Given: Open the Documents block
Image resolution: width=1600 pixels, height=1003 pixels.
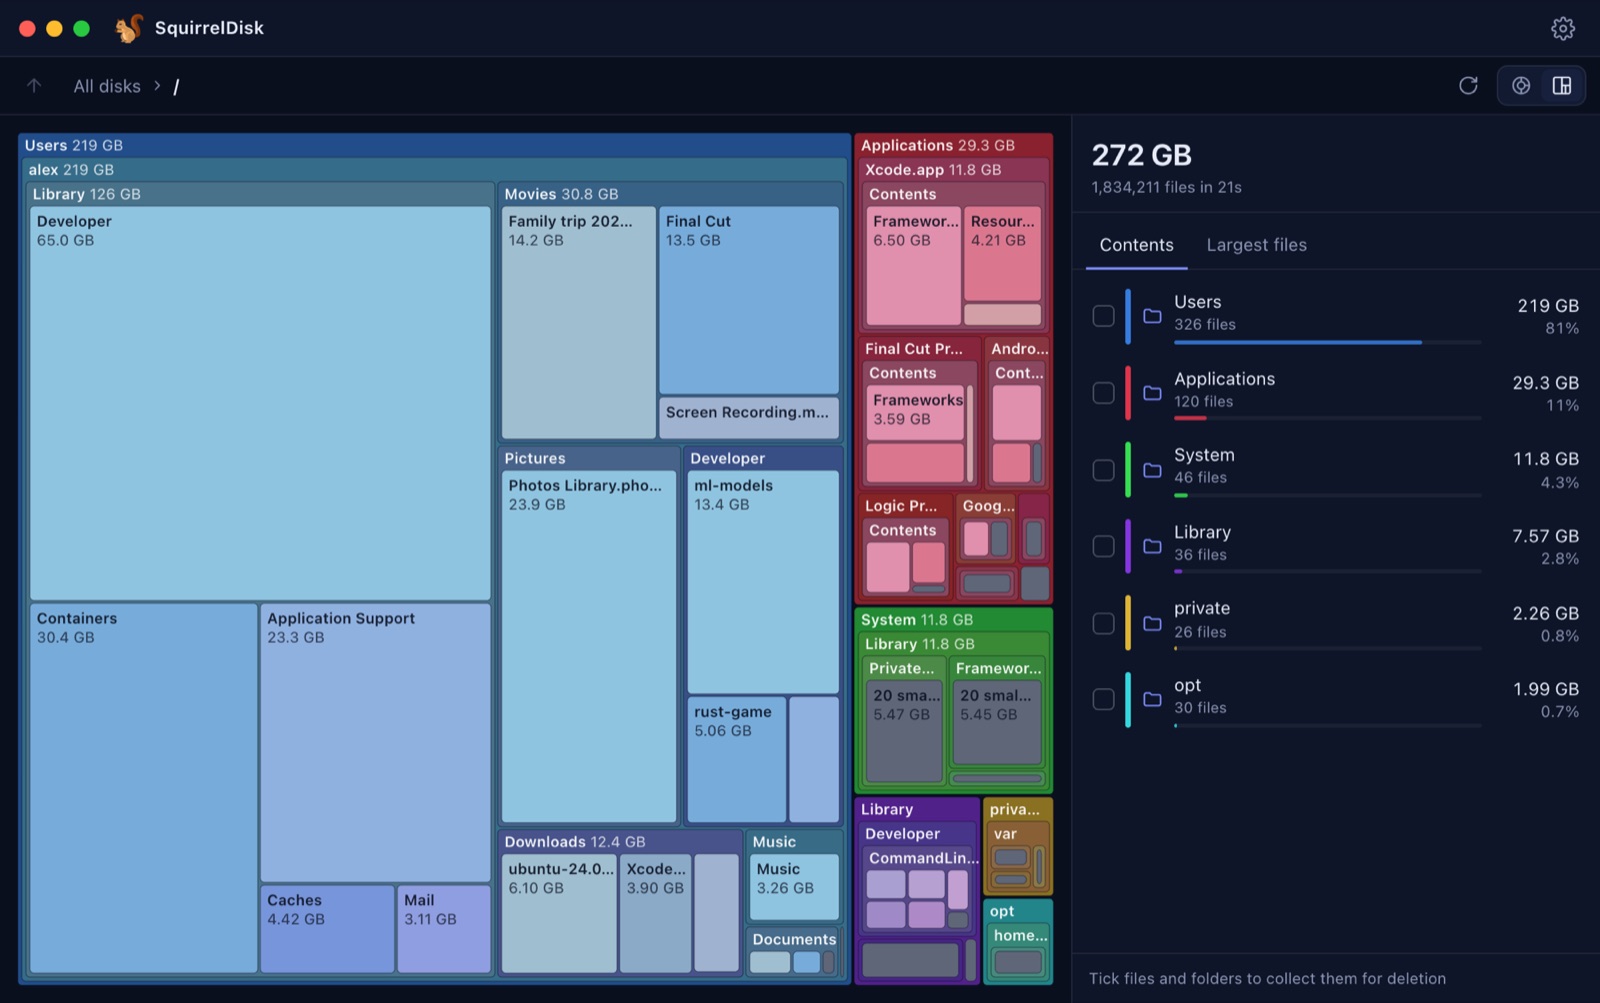Looking at the screenshot, I should (x=794, y=951).
